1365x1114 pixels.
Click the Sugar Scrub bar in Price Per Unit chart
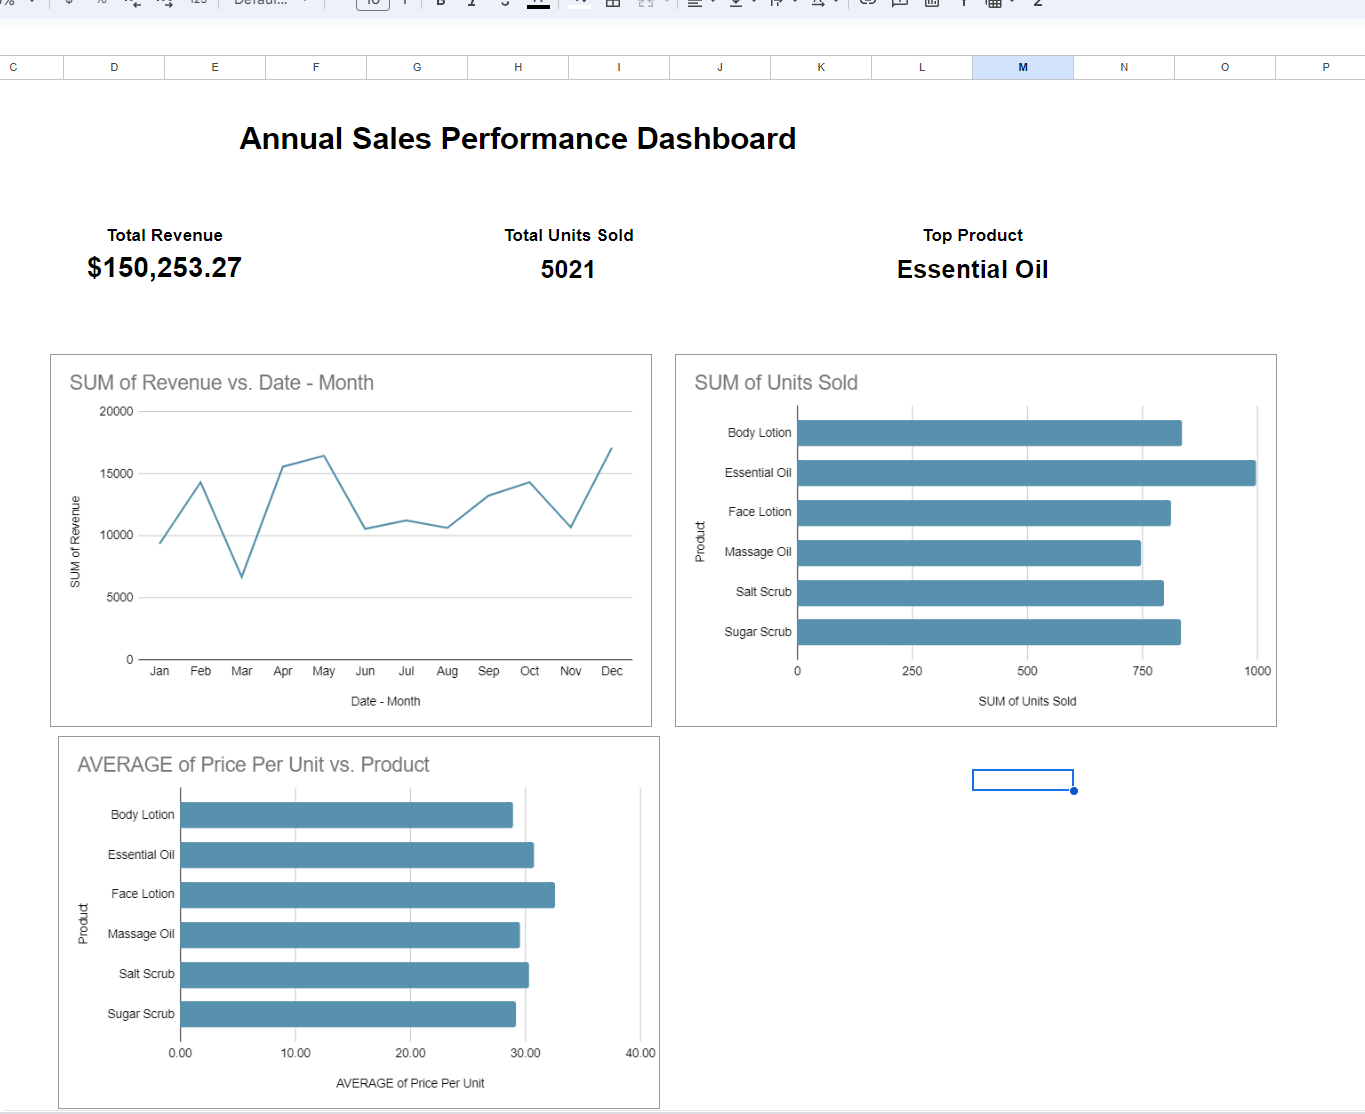coord(348,1014)
